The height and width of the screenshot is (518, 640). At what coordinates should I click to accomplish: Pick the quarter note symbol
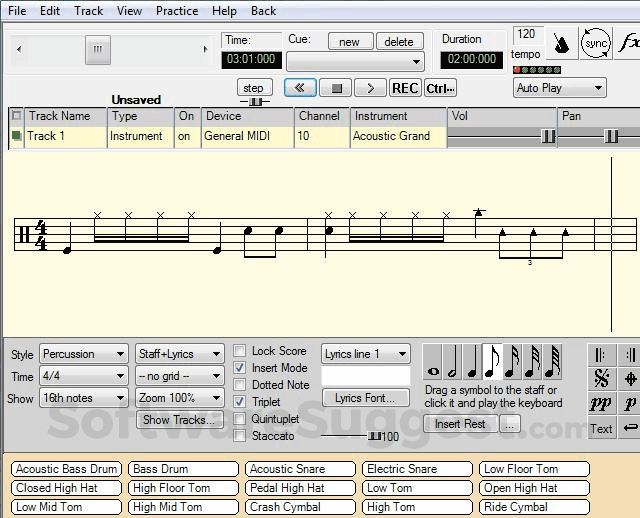[x=471, y=362]
